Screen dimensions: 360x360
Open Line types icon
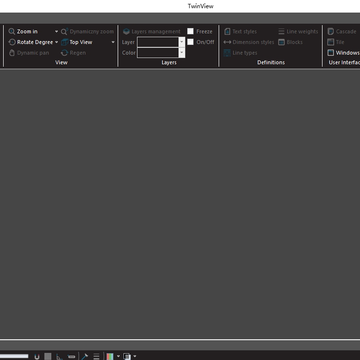pos(227,53)
